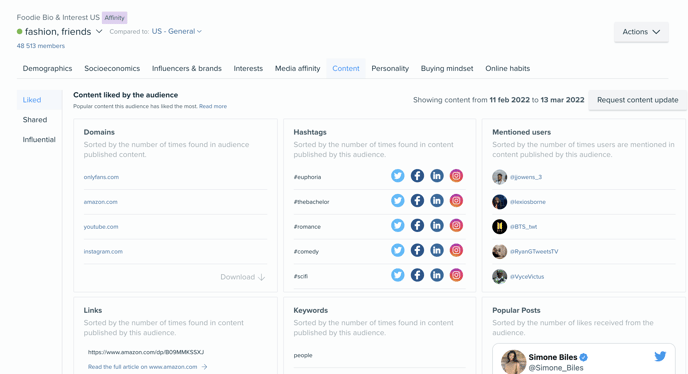Open the US - General comparison dropdown
The height and width of the screenshot is (374, 688).
[x=176, y=31]
